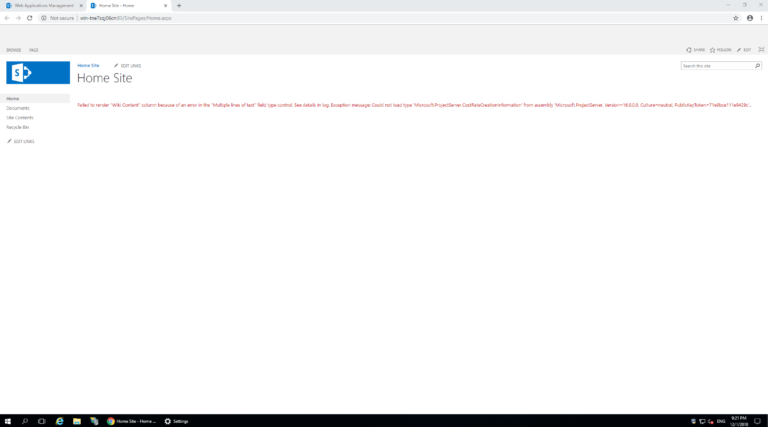Go back in the browser

point(7,18)
